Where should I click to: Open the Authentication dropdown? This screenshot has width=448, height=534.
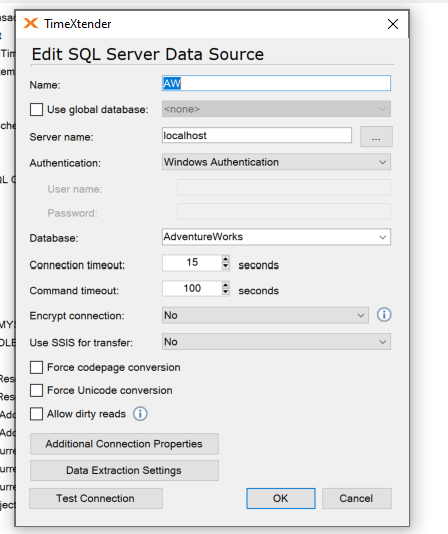276,162
